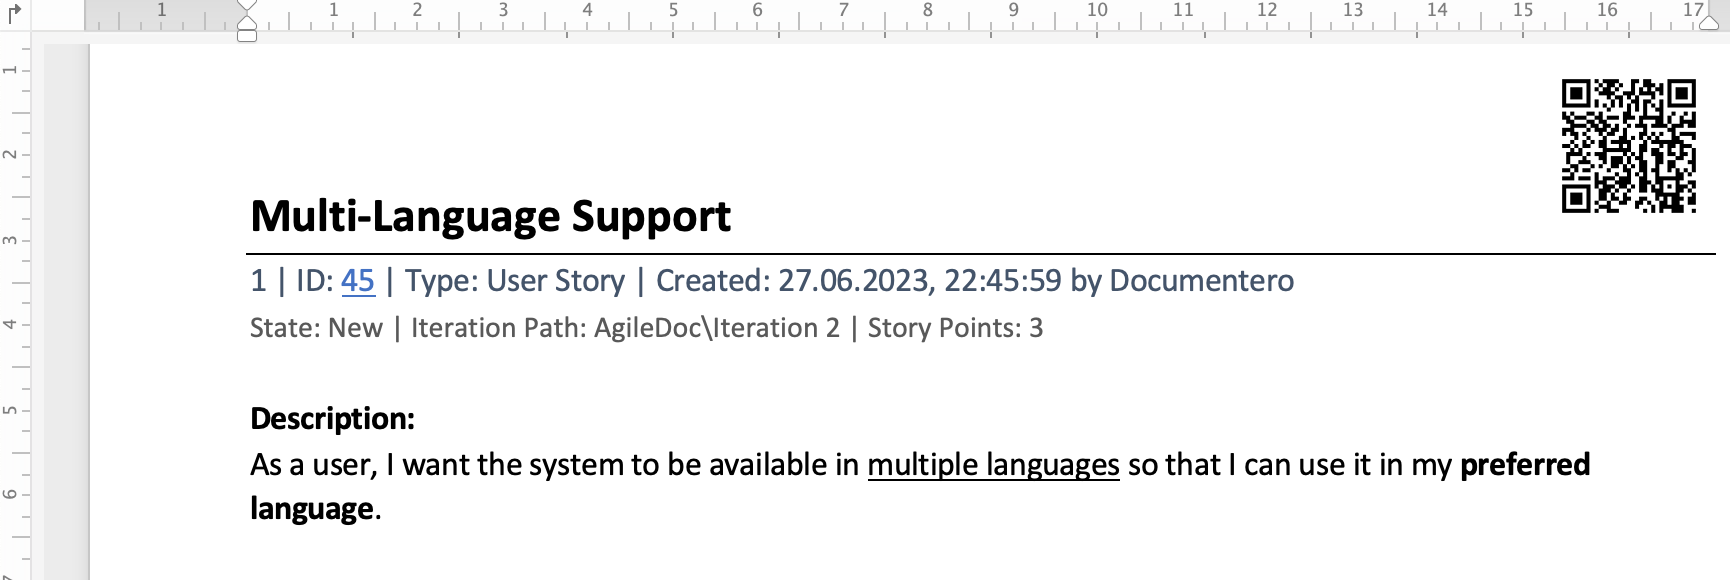Click 'Story Points: 3' text
The width and height of the screenshot is (1730, 580).
pyautogui.click(x=955, y=328)
